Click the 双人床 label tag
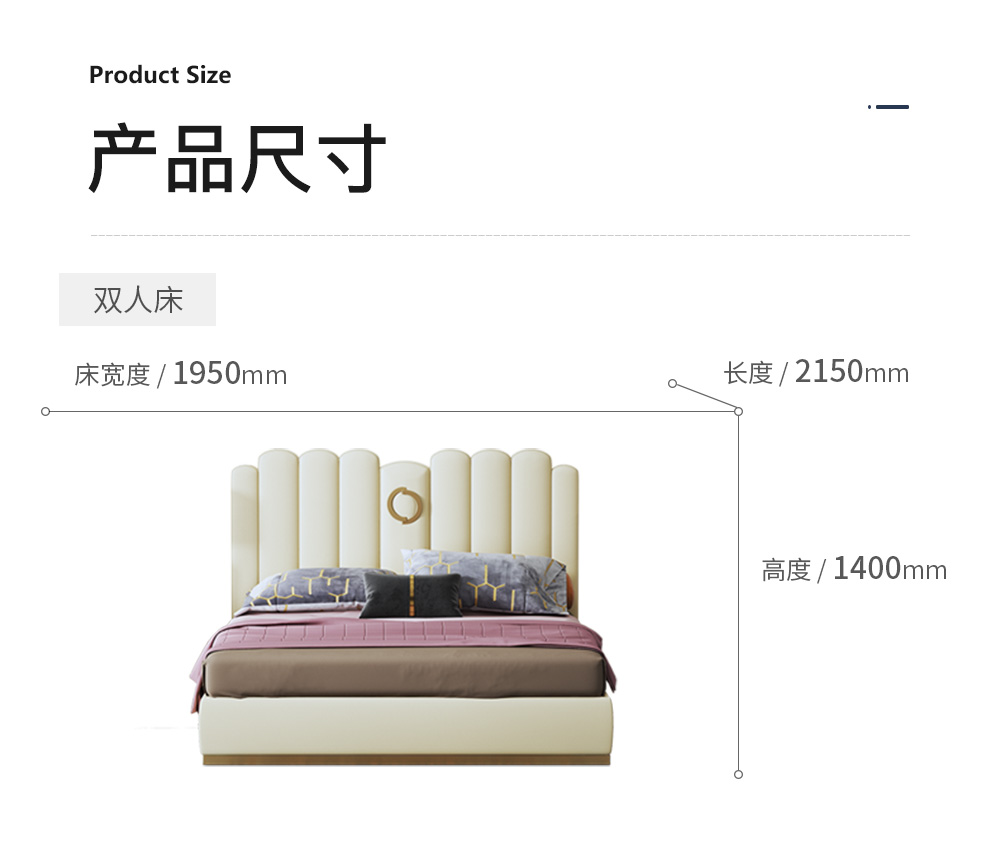This screenshot has width=1000, height=842. (x=137, y=299)
